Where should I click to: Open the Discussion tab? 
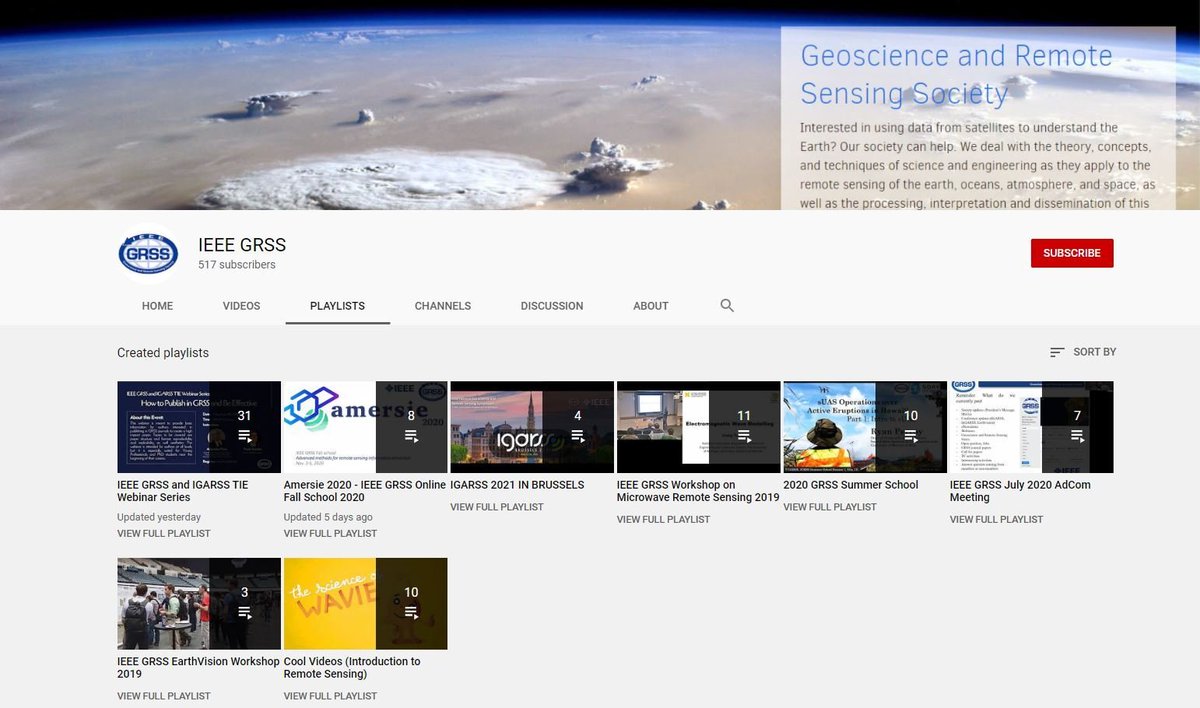pos(552,306)
